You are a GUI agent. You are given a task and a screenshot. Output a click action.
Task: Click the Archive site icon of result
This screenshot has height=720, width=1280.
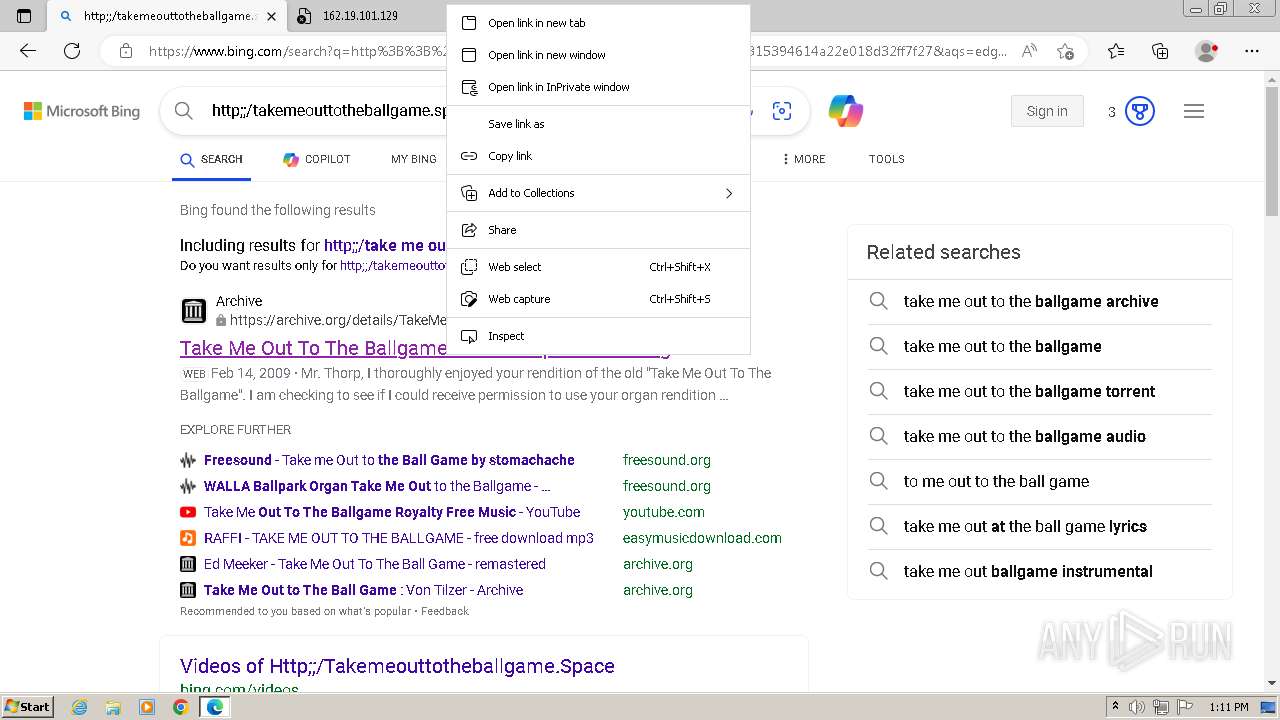pyautogui.click(x=193, y=311)
